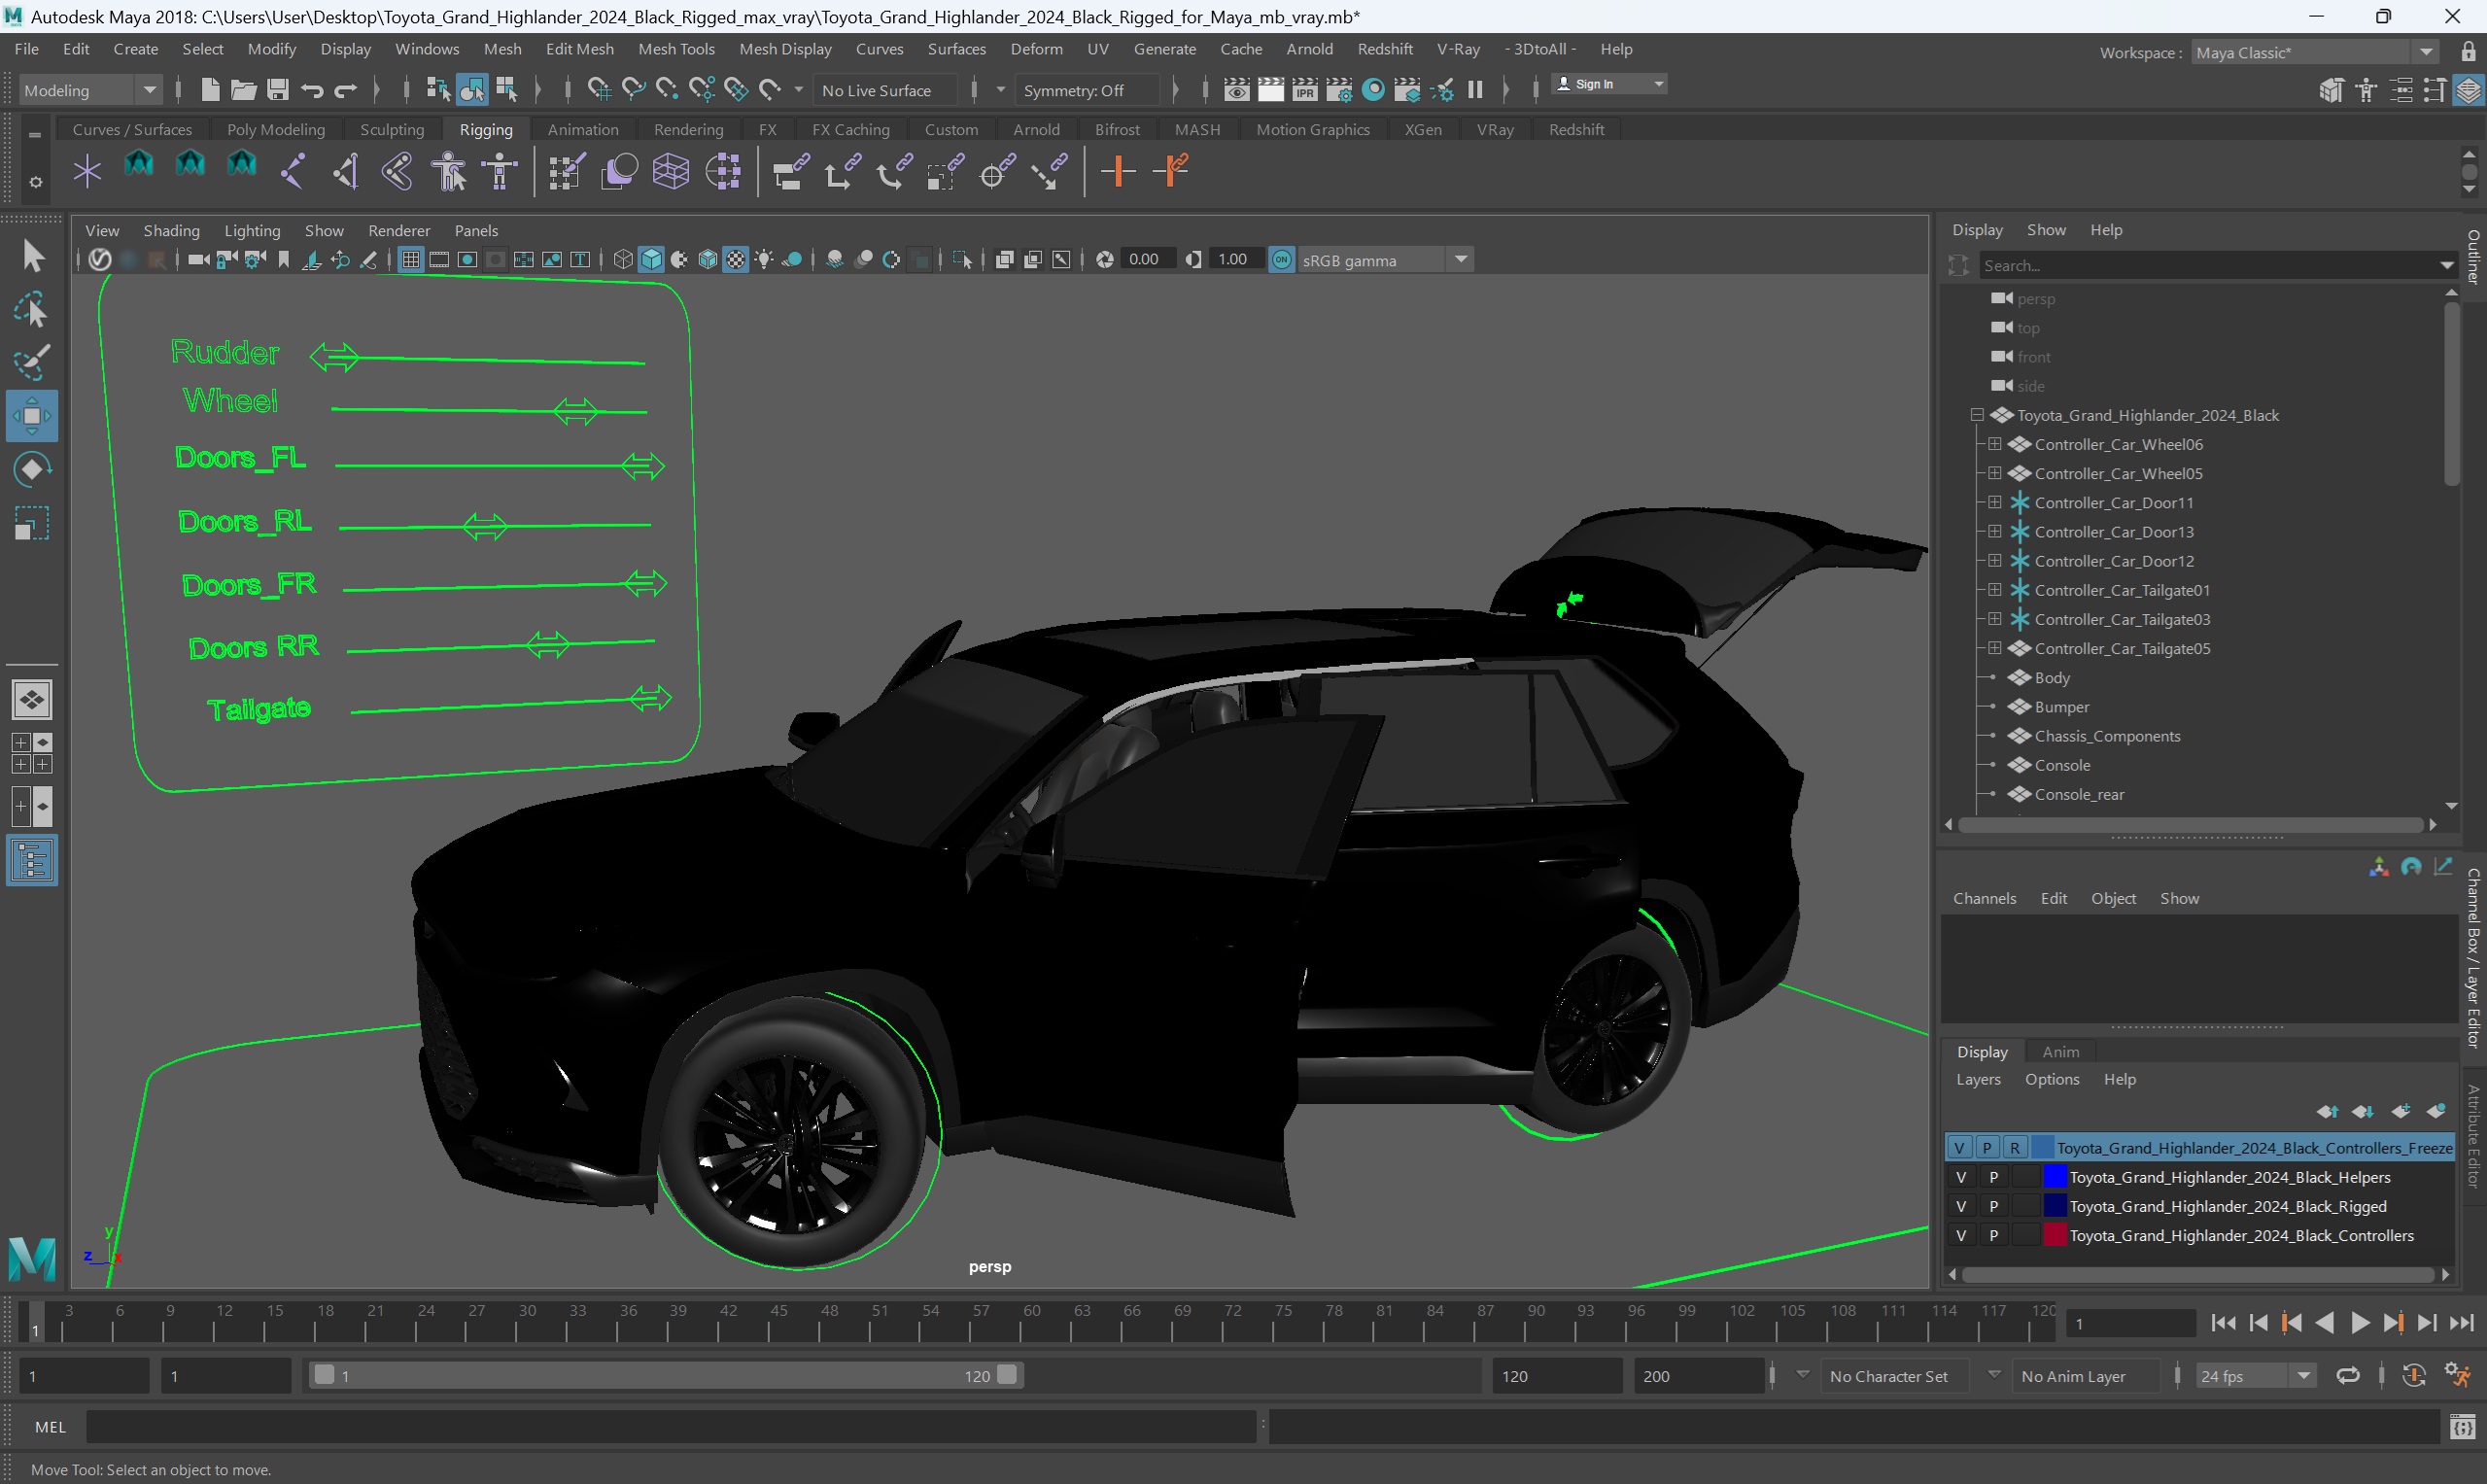Toggle visibility V of Black_Rigged layer
The image size is (2487, 1484).
pos(1960,1206)
